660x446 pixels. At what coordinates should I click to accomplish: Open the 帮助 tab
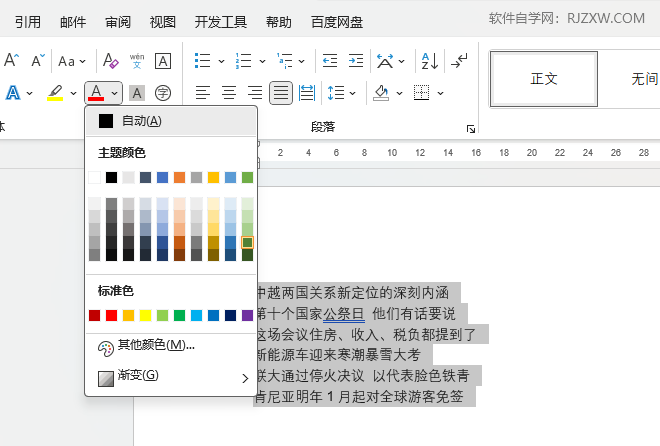279,22
